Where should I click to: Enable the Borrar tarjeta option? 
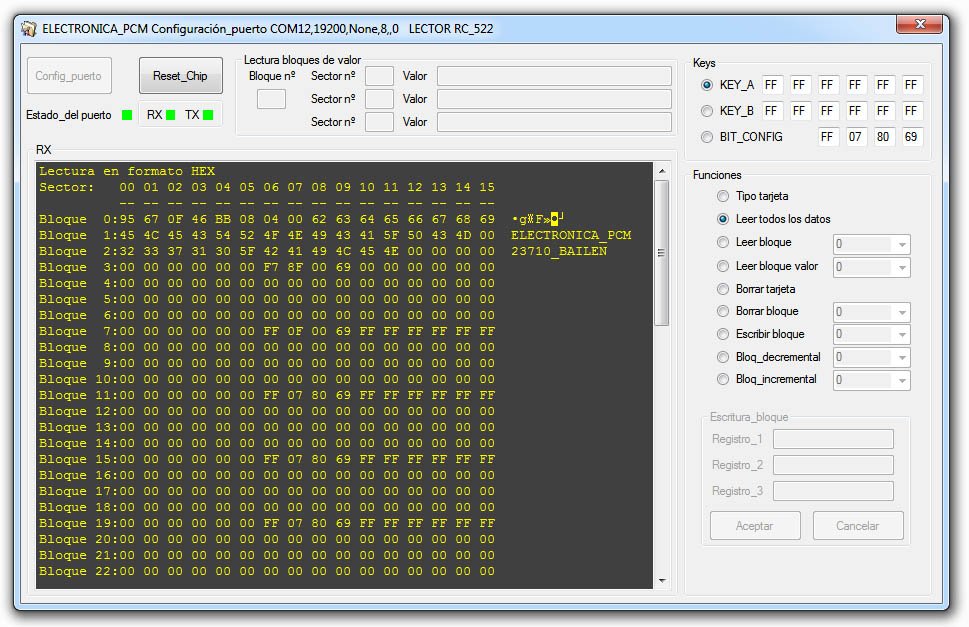click(x=723, y=288)
